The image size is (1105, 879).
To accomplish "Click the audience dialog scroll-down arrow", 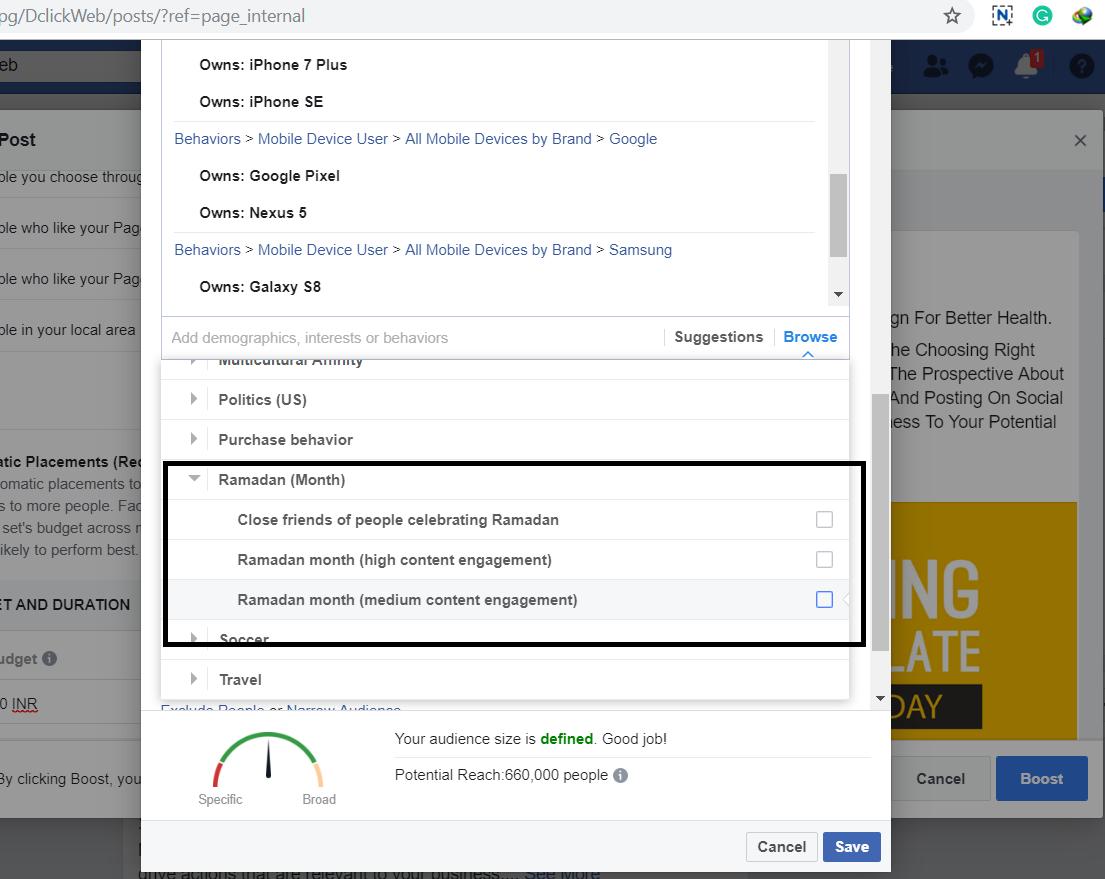I will (880, 699).
